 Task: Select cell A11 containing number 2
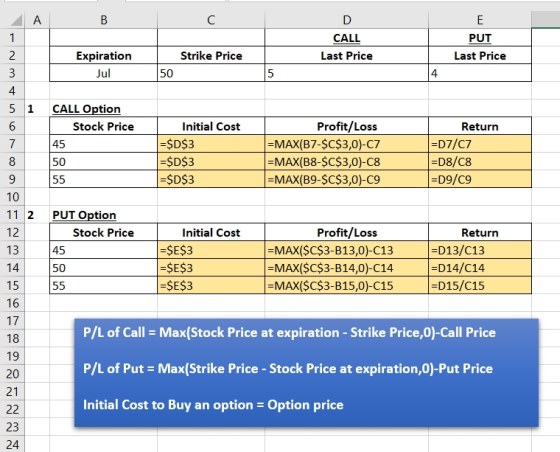37,215
